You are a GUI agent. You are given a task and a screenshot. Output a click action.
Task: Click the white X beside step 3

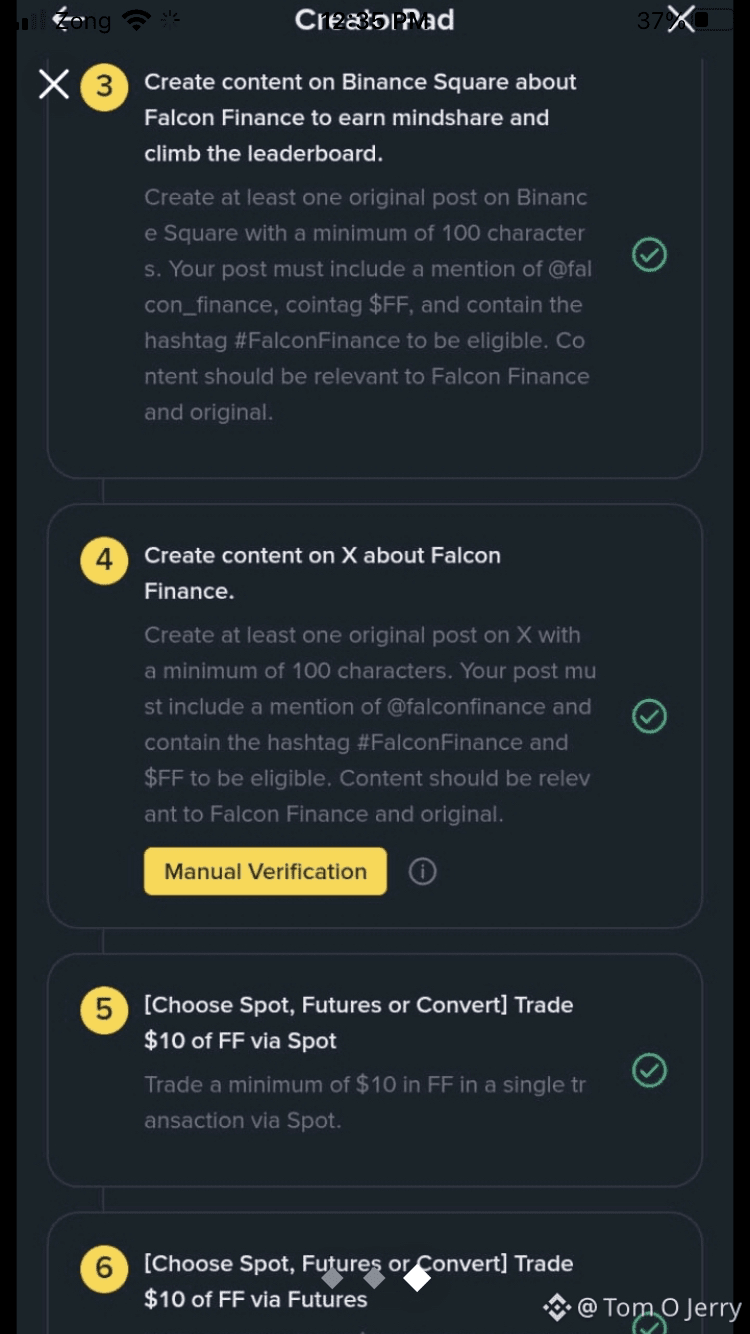54,84
